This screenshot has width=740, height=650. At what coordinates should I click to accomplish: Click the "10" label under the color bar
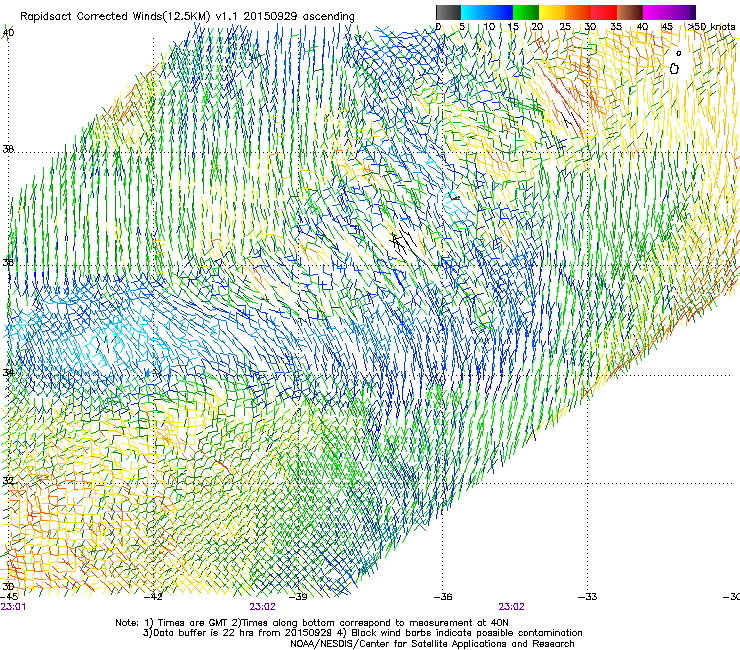pyautogui.click(x=489, y=27)
